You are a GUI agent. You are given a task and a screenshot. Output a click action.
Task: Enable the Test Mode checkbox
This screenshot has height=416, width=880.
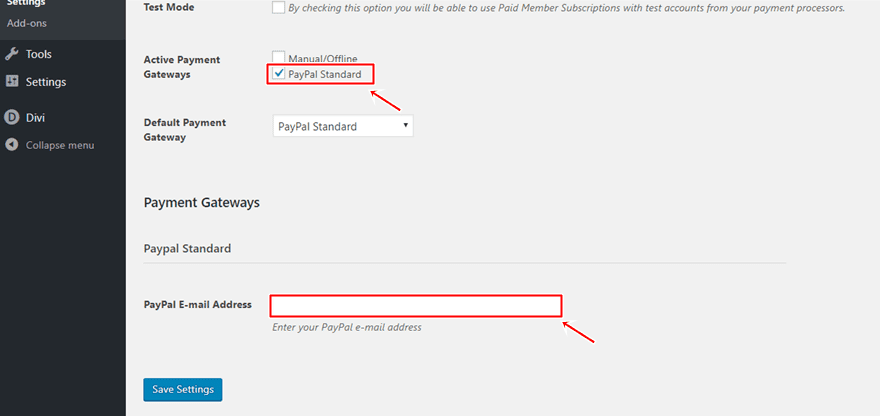[x=278, y=8]
